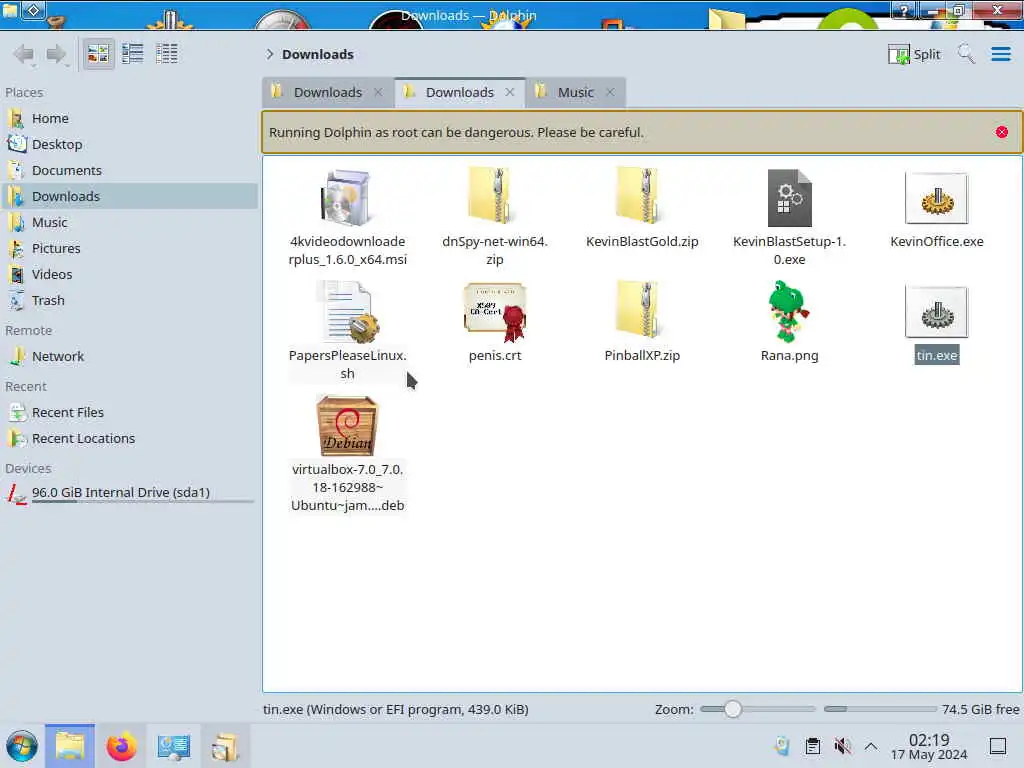Open the search magnifier tool

(966, 54)
